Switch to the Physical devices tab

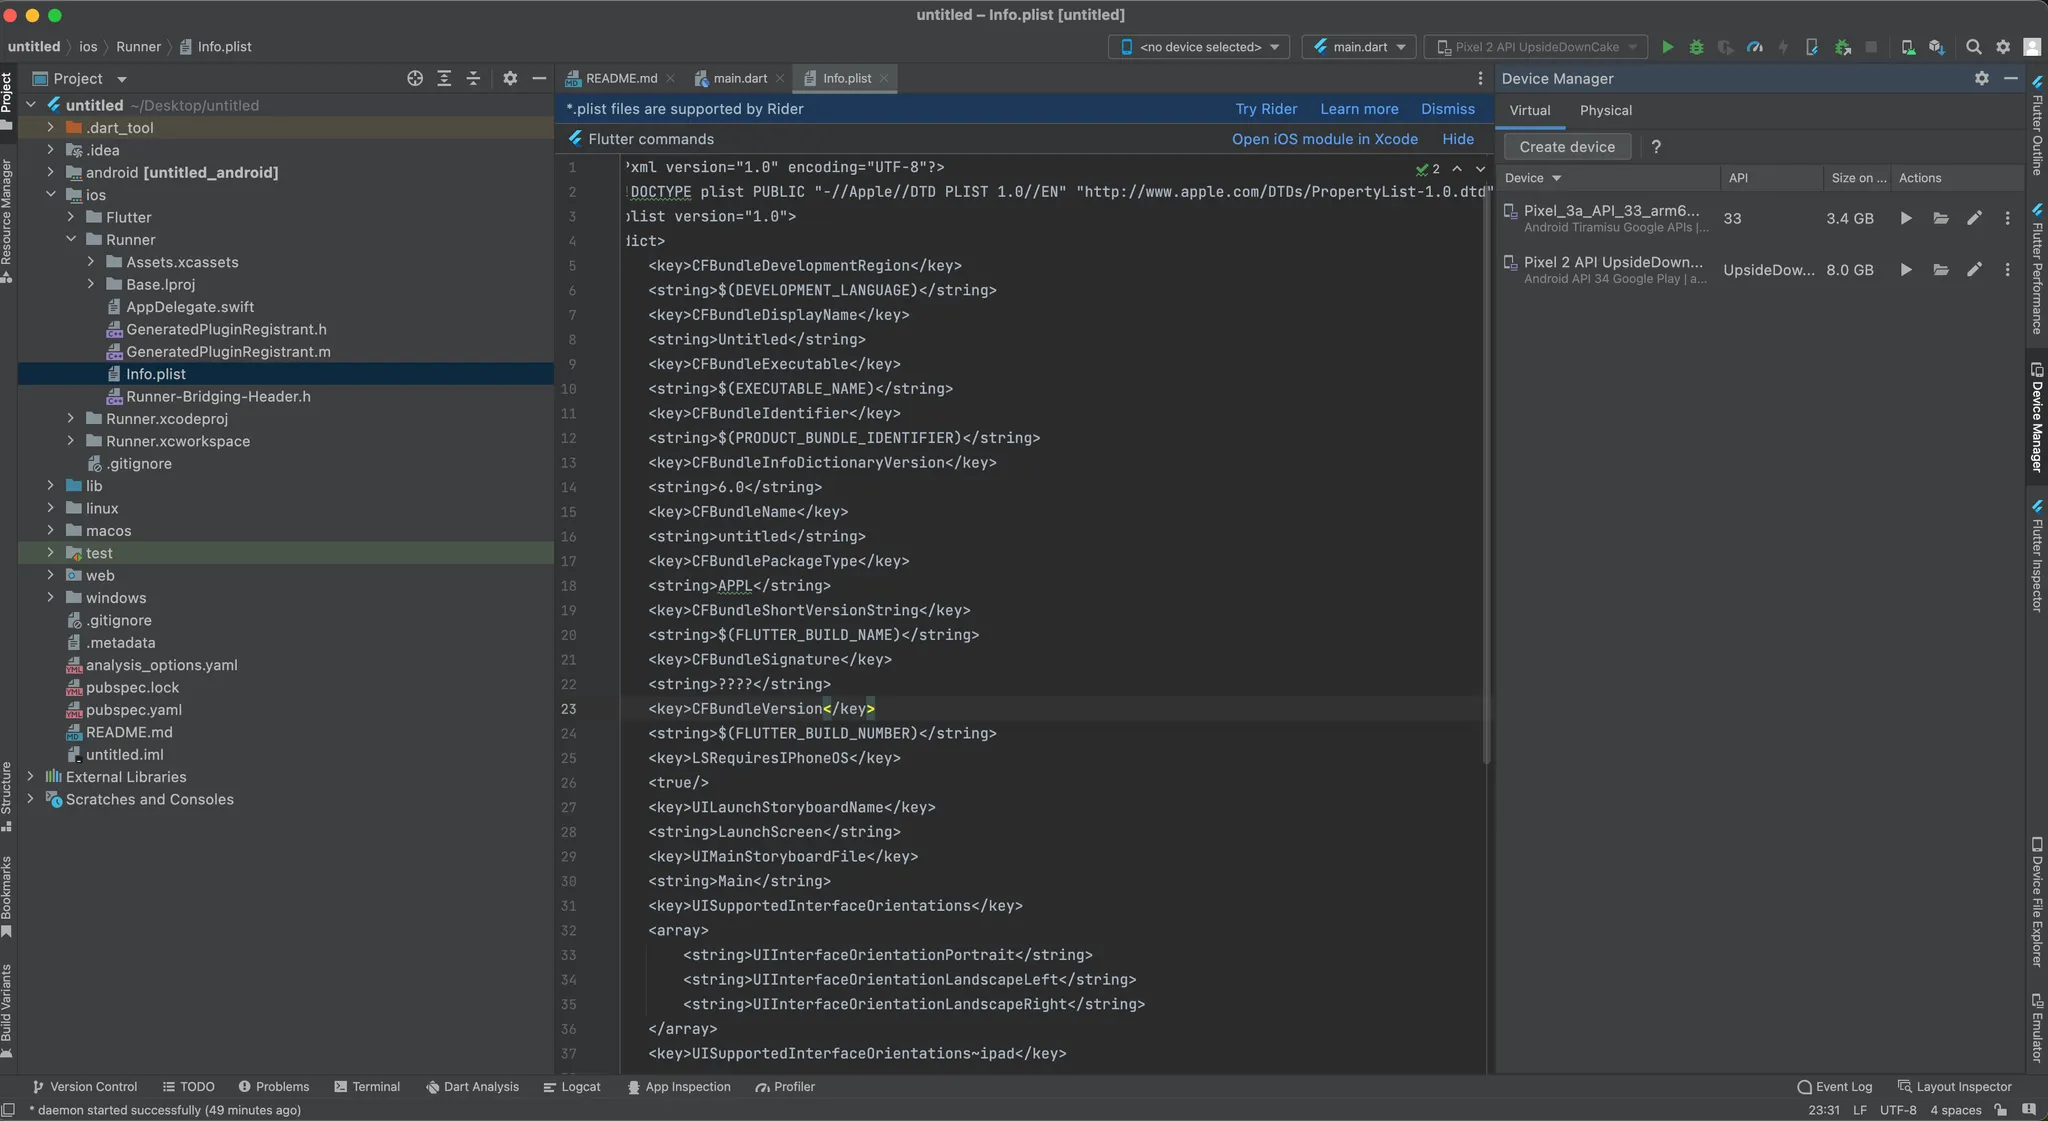(x=1605, y=110)
